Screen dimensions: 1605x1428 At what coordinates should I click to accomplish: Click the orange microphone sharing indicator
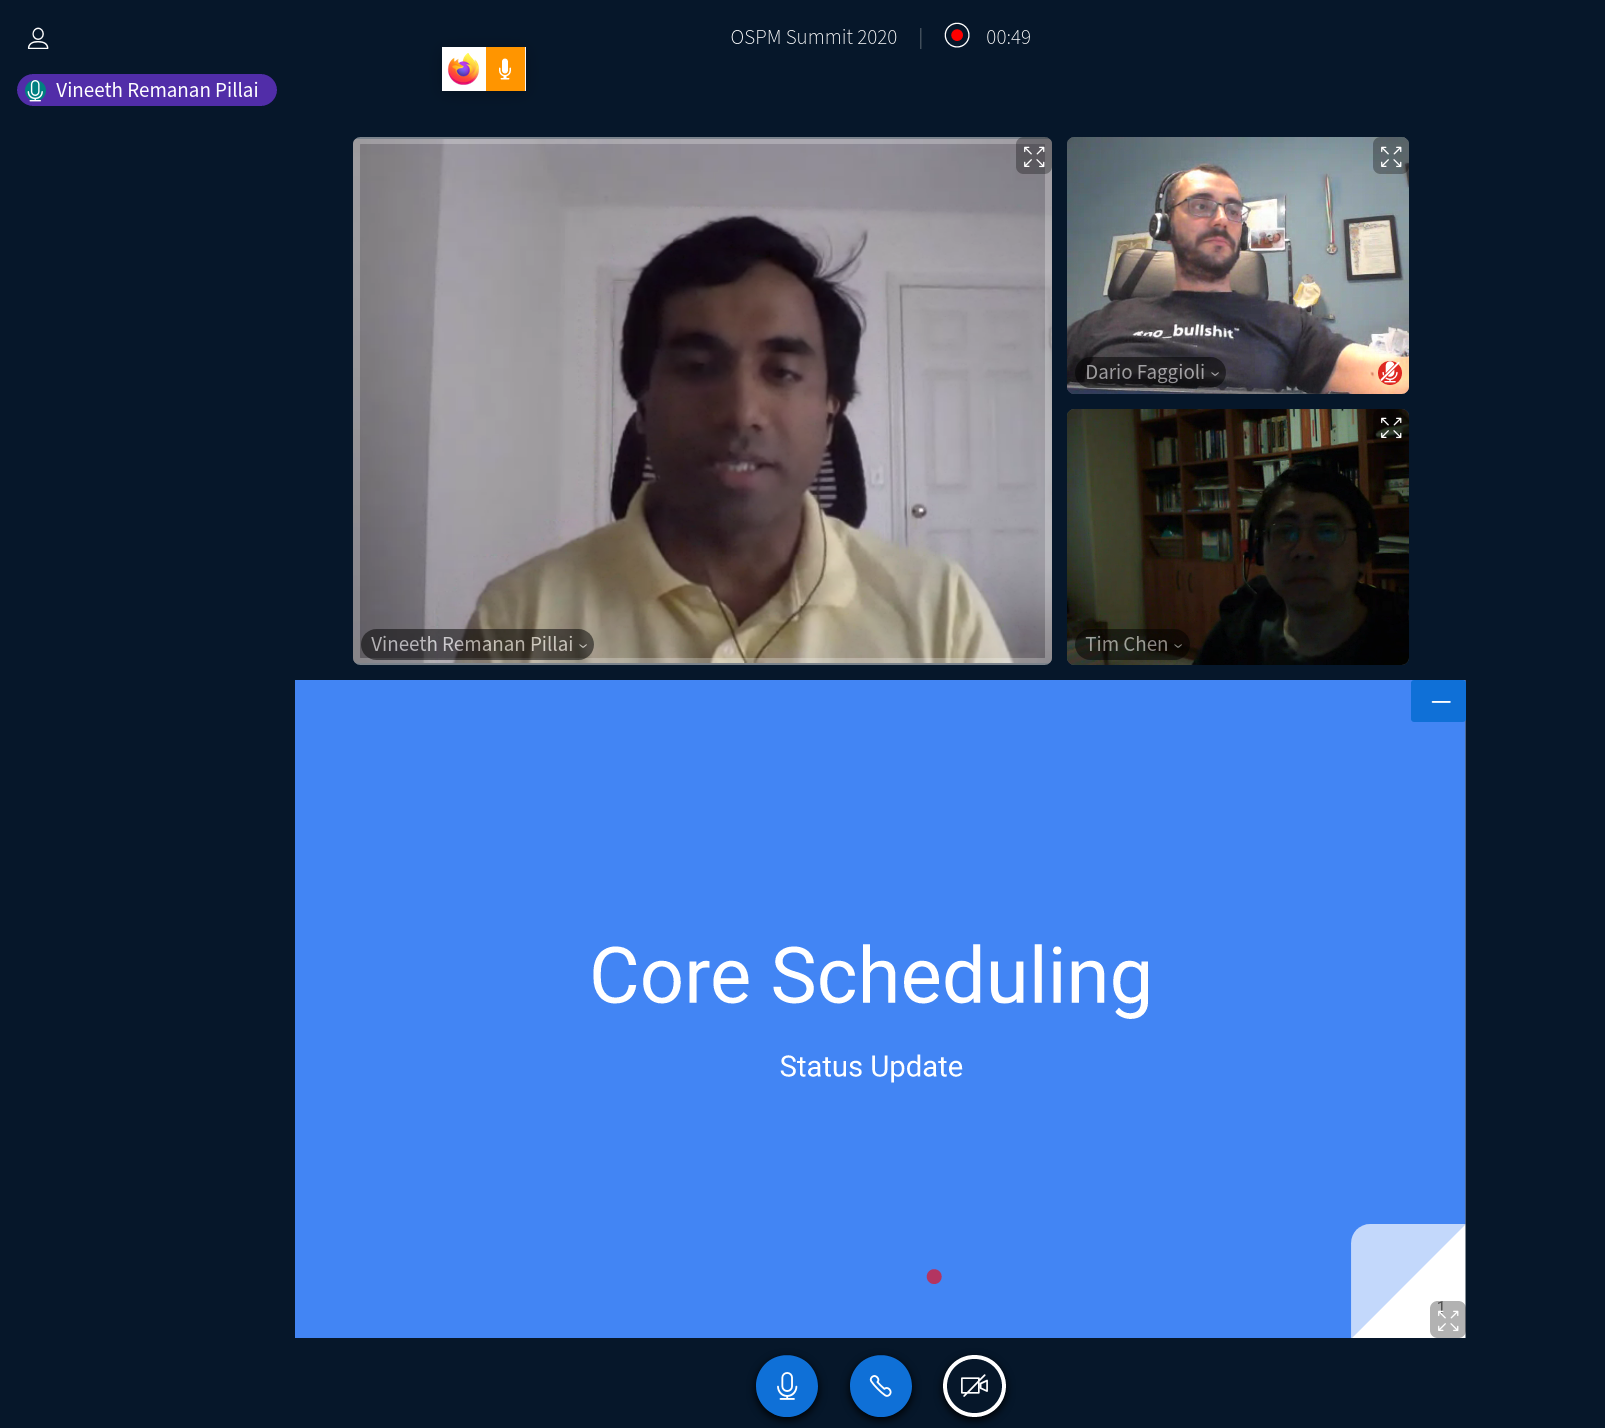(506, 69)
